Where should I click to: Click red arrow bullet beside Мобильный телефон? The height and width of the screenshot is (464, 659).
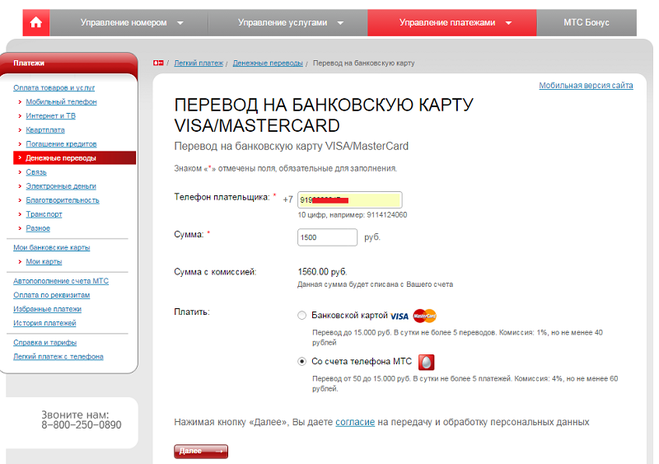(x=20, y=102)
